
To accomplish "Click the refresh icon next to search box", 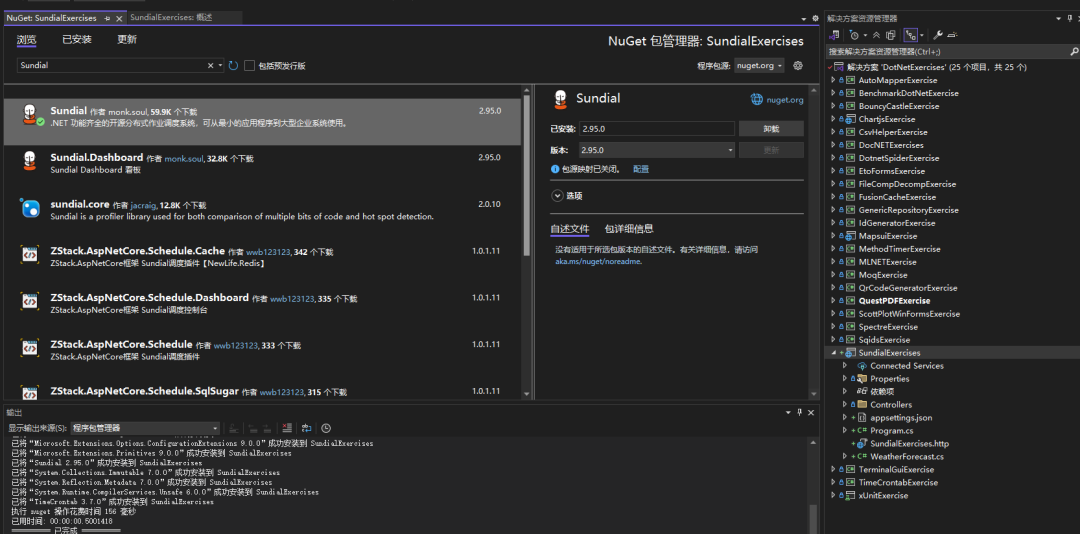I will pos(233,65).
